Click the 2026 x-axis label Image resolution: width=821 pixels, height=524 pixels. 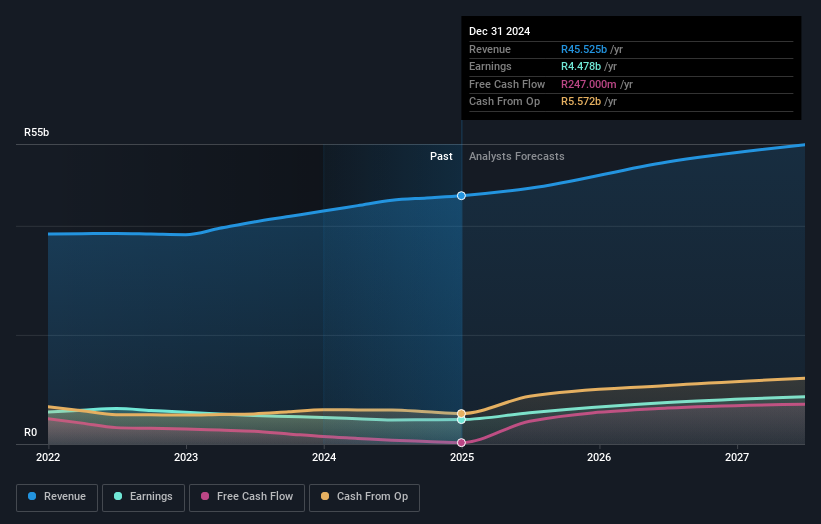(x=599, y=458)
